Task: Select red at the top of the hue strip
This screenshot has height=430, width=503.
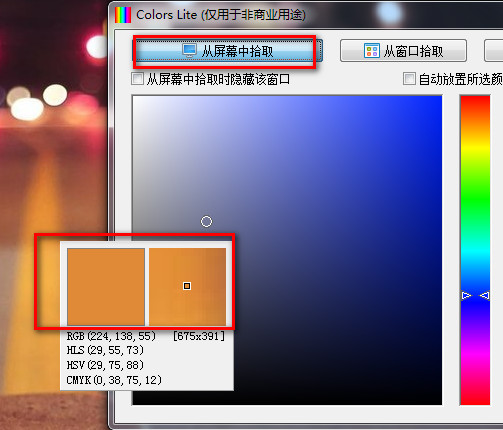Action: (475, 100)
